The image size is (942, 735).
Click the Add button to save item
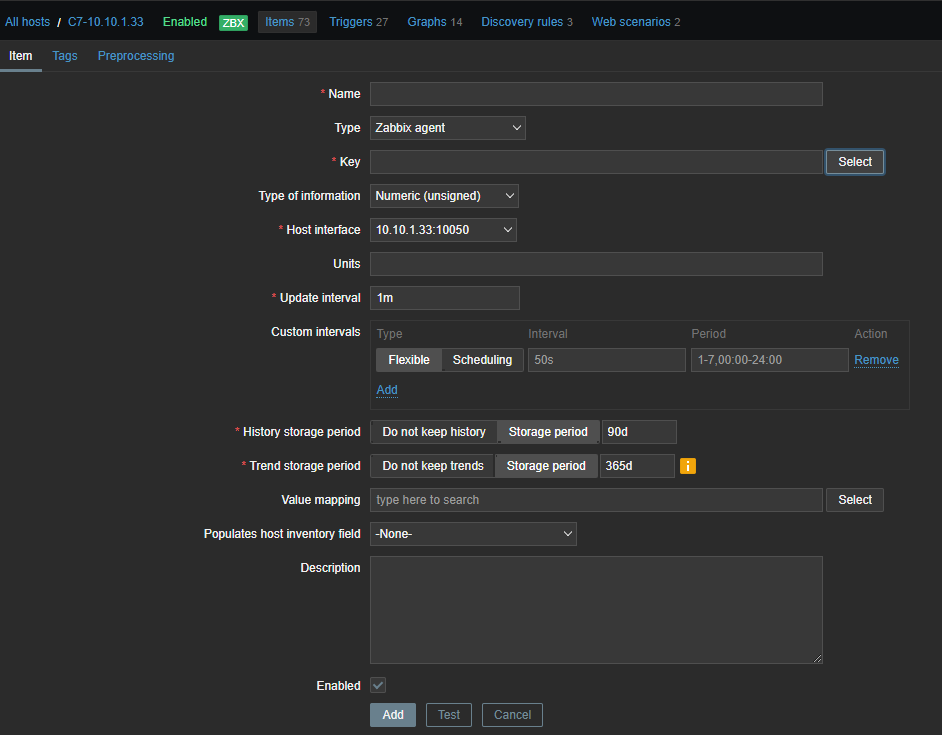tap(393, 715)
